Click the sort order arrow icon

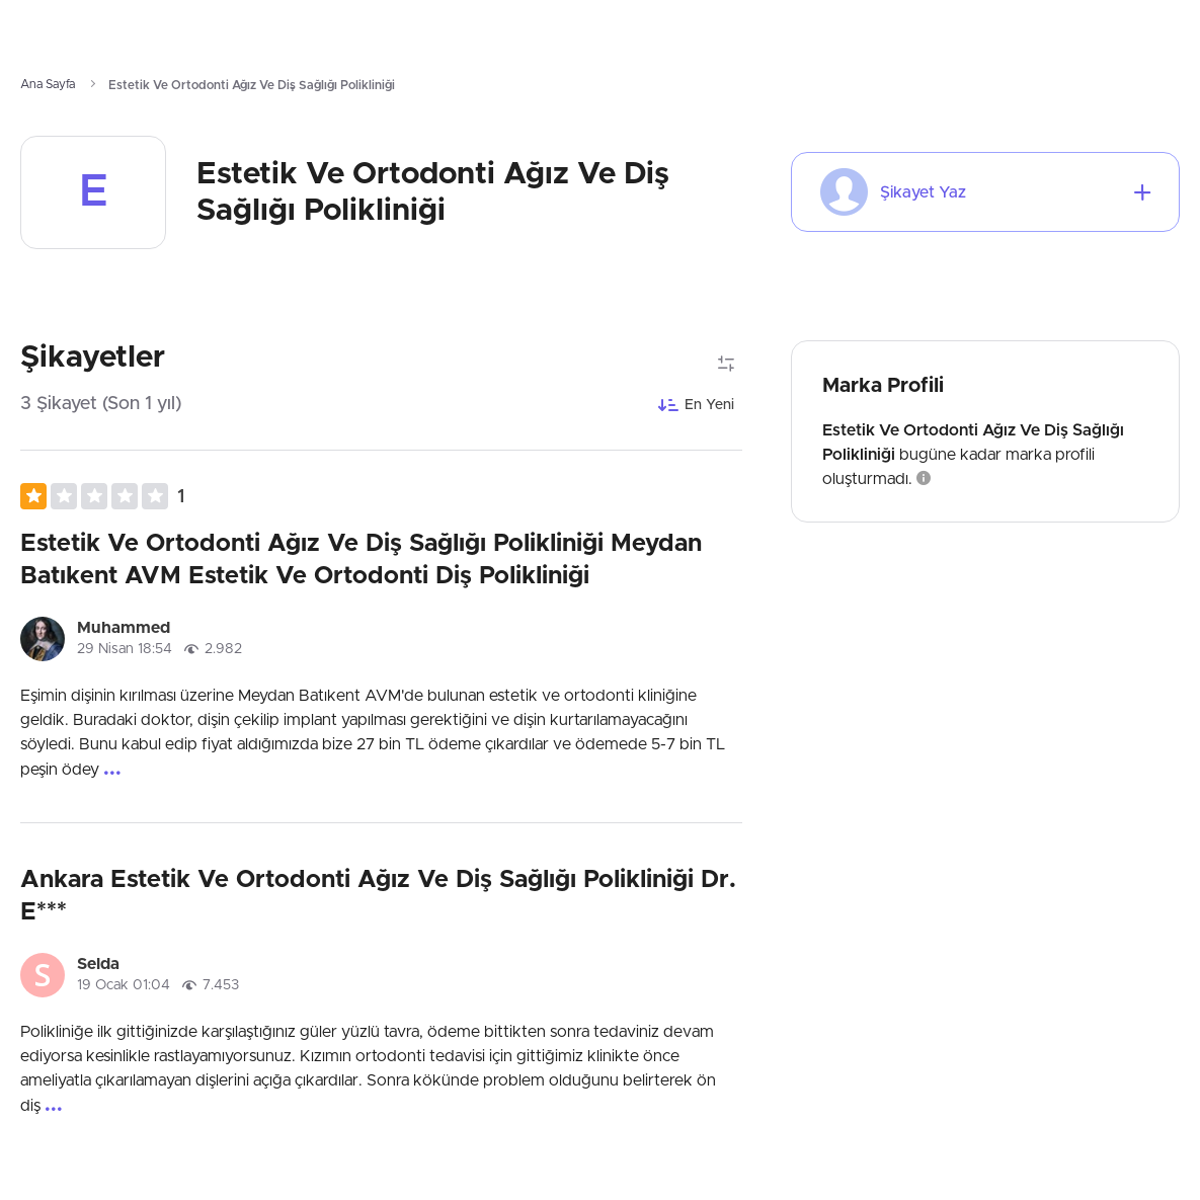(667, 405)
